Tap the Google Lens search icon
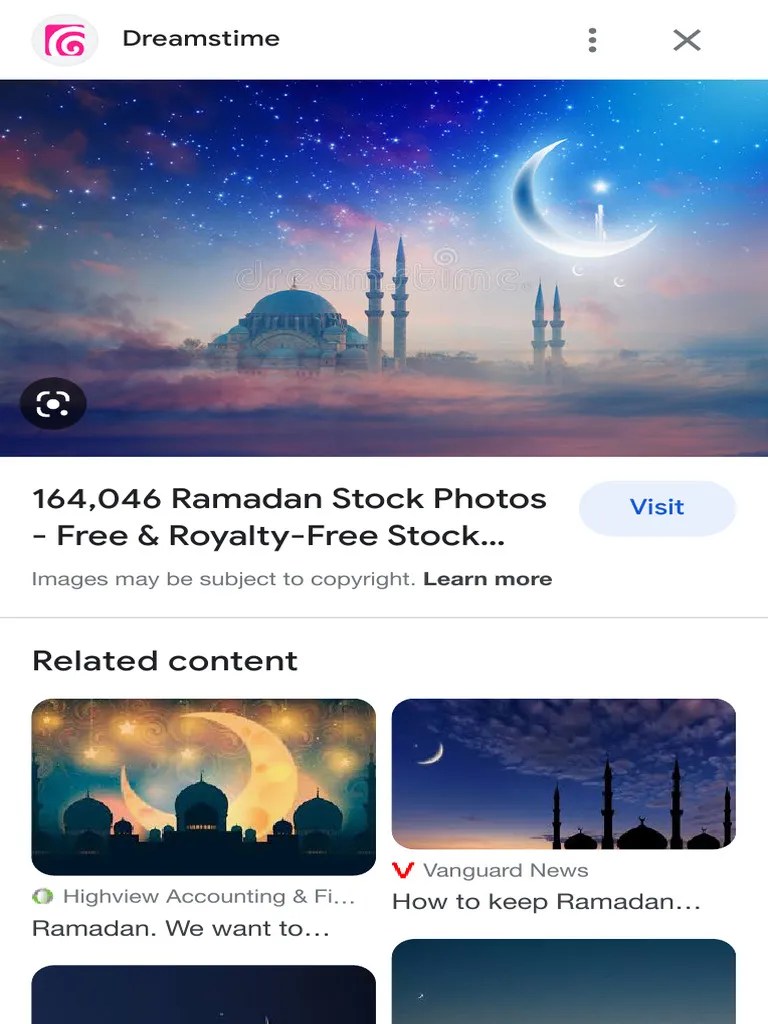768x1024 pixels. tap(53, 404)
